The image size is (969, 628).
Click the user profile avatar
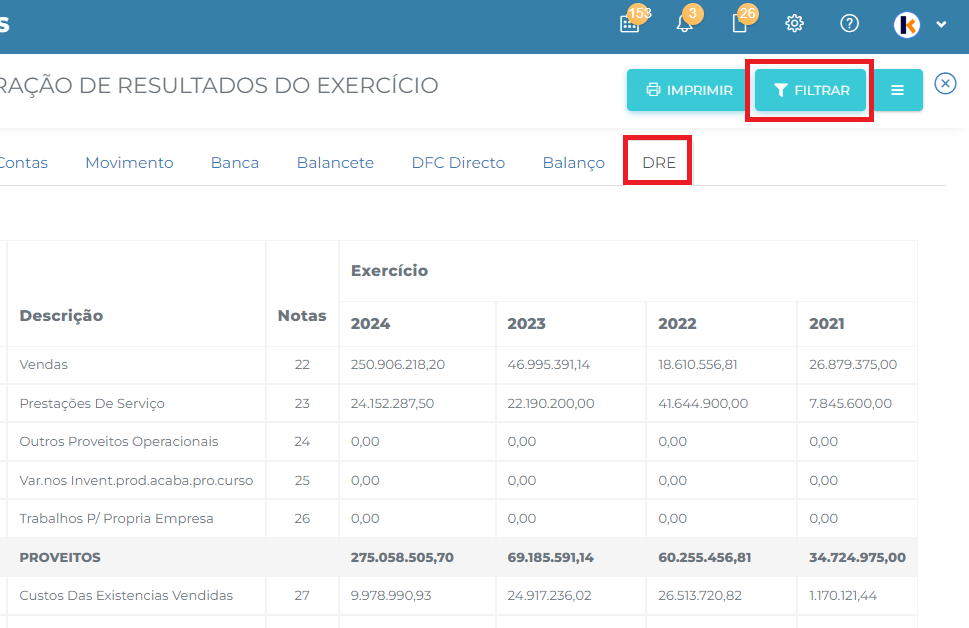coord(907,25)
